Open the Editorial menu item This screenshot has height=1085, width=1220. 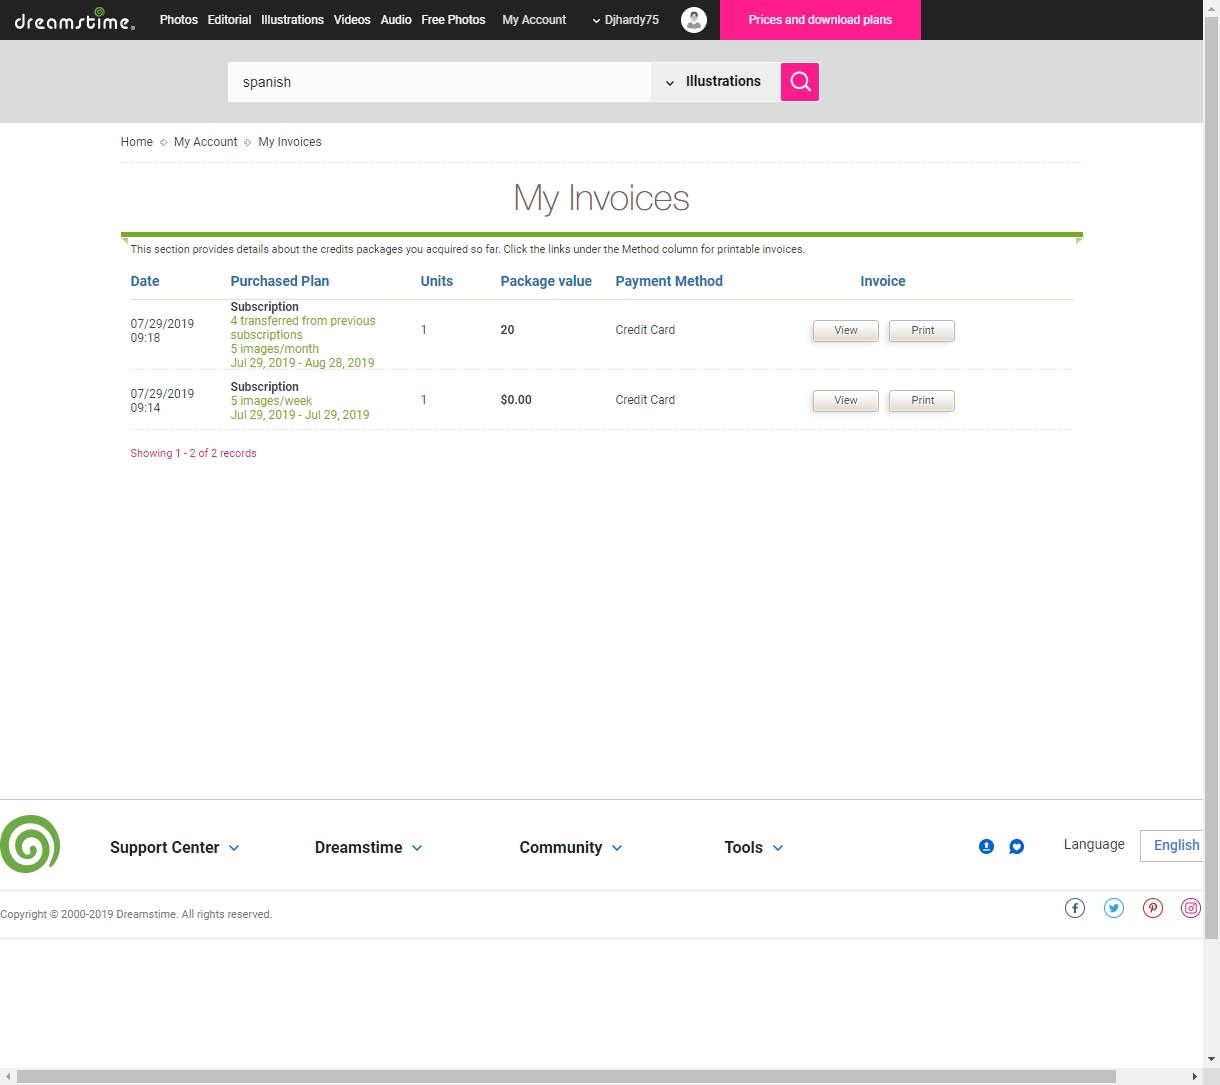[x=229, y=20]
